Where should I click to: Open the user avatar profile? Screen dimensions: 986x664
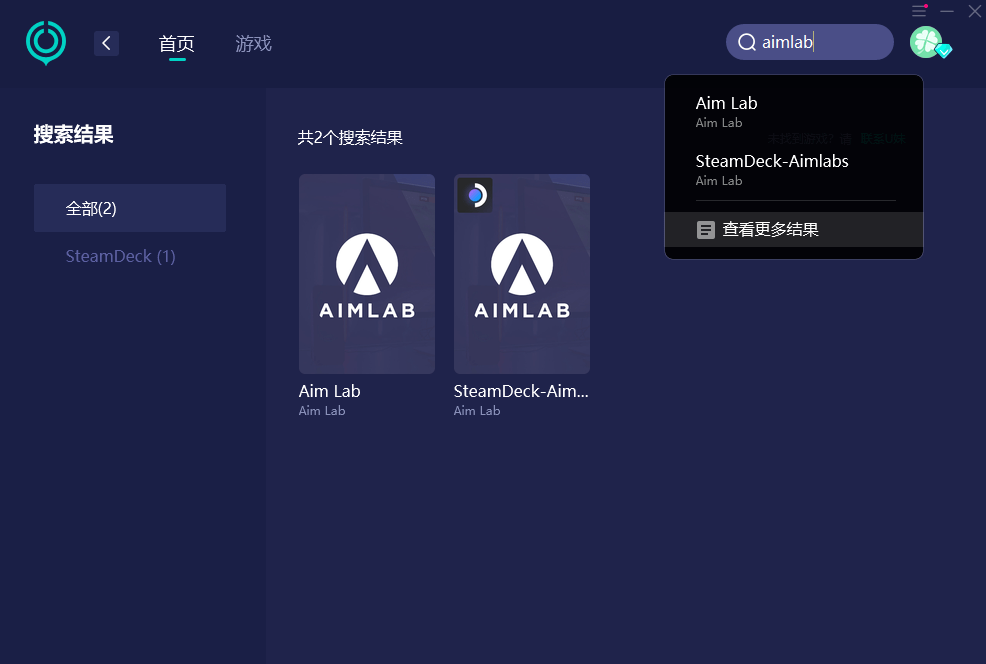coord(925,42)
